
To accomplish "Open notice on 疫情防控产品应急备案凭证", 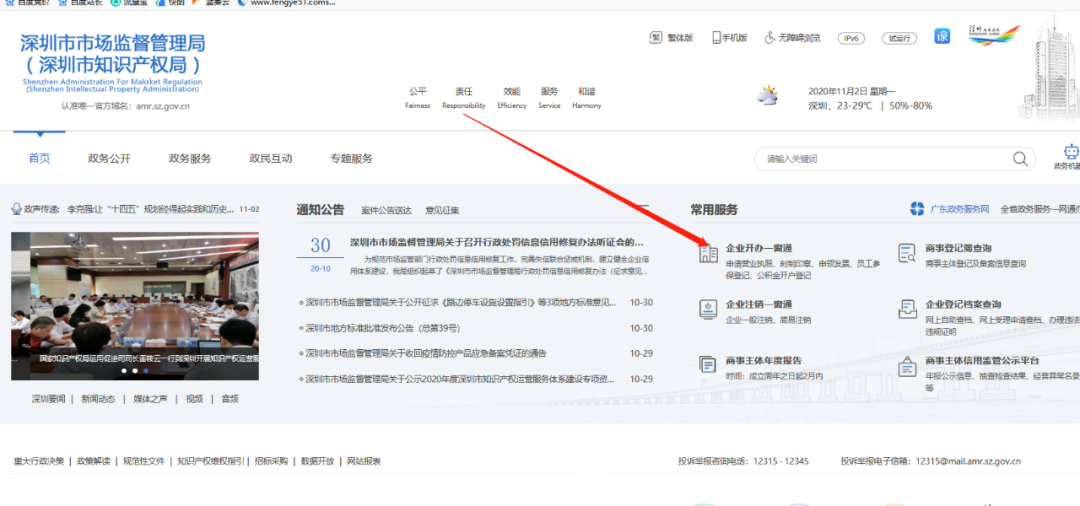I will point(426,353).
